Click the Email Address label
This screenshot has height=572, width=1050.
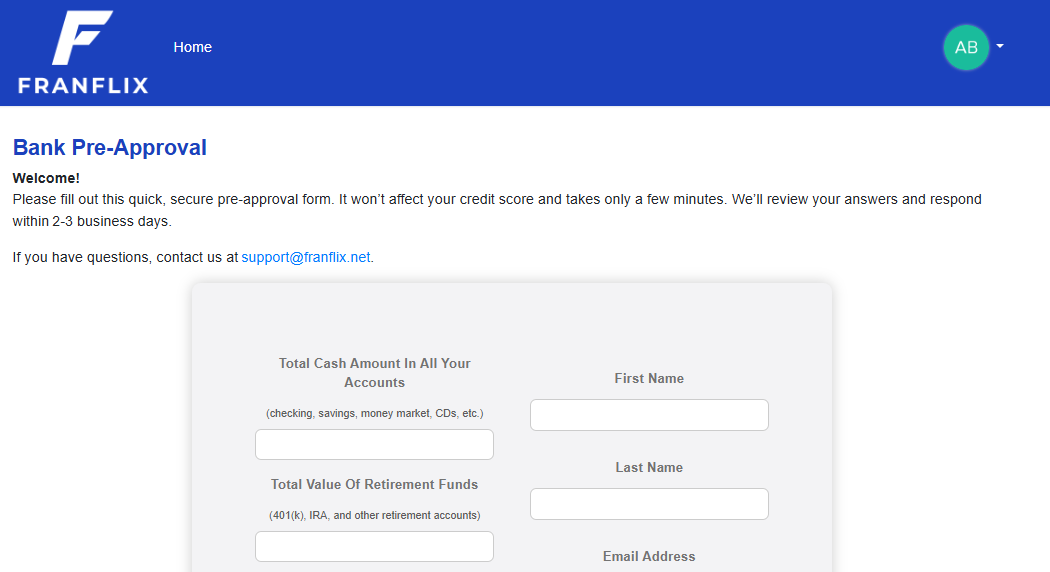[x=649, y=556]
